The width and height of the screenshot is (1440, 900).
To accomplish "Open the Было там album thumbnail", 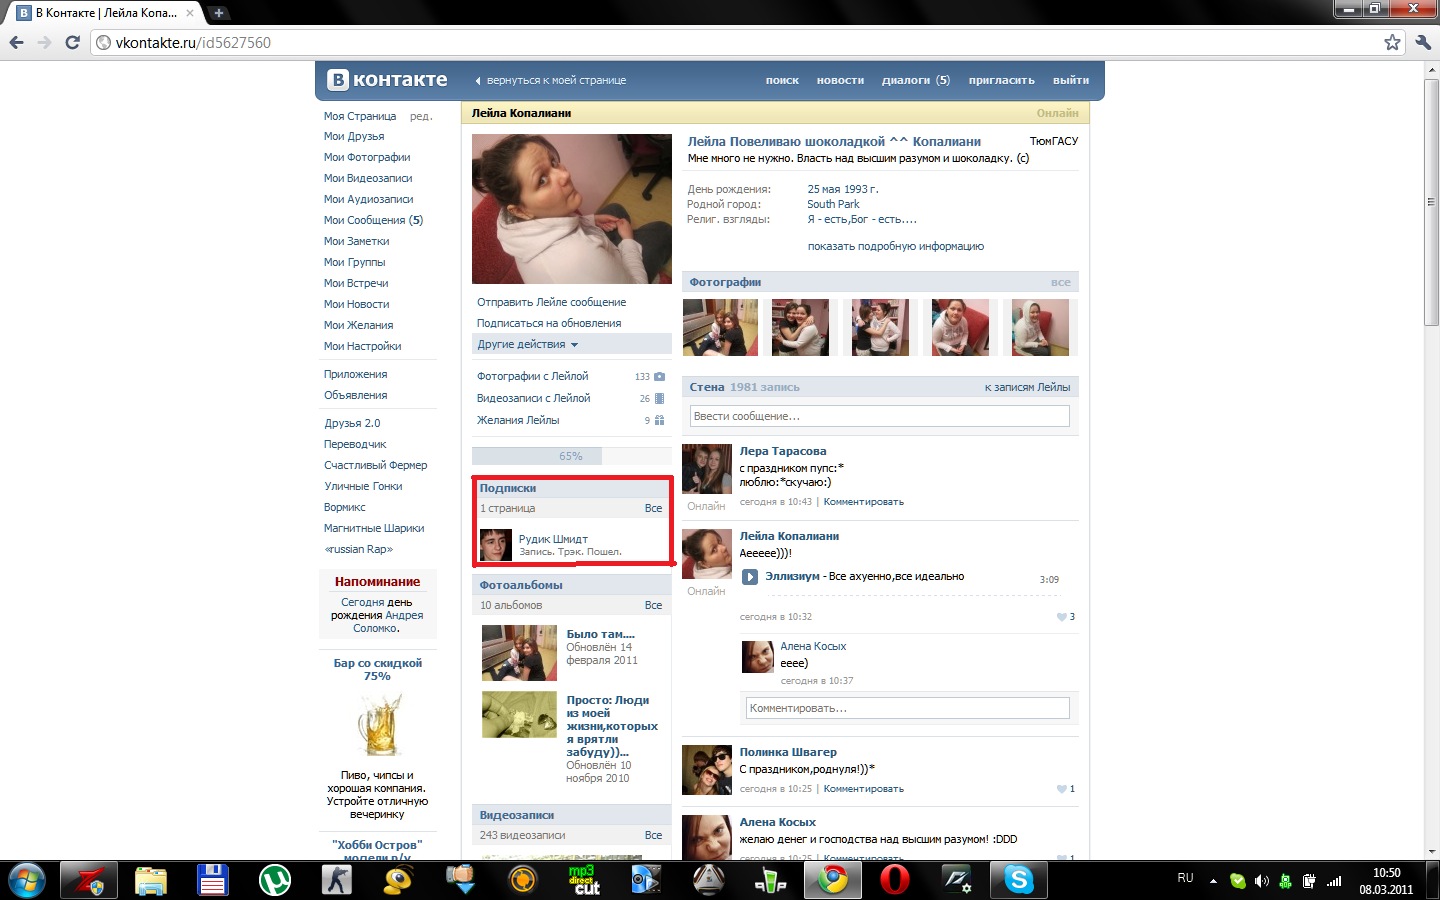I will 519,652.
